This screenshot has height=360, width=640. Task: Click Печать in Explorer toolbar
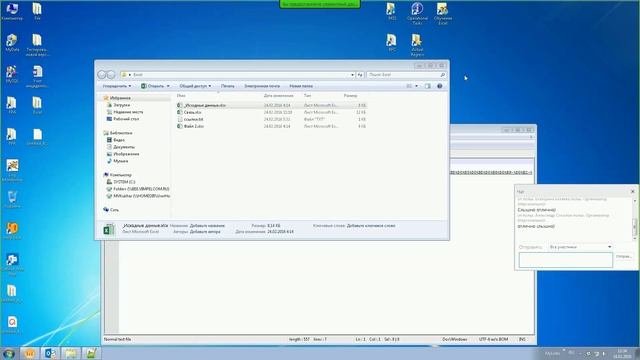coord(228,86)
